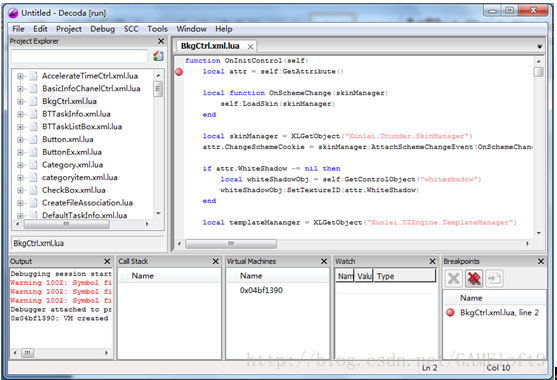Close the Virtual Machines panel
Image resolution: width=557 pixels, height=380 pixels.
[324, 261]
